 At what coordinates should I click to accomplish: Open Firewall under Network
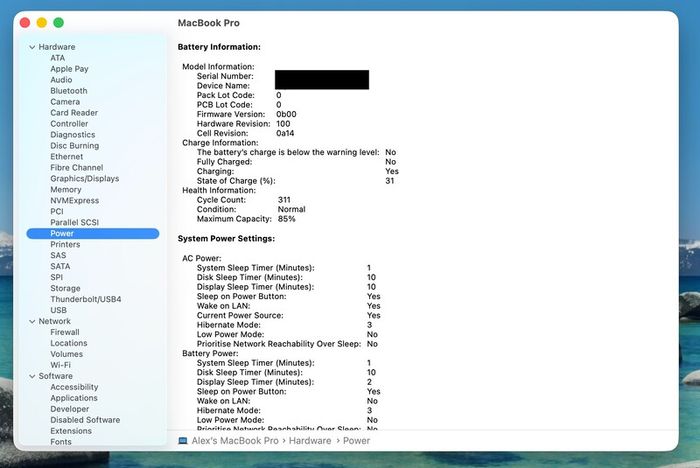(65, 332)
